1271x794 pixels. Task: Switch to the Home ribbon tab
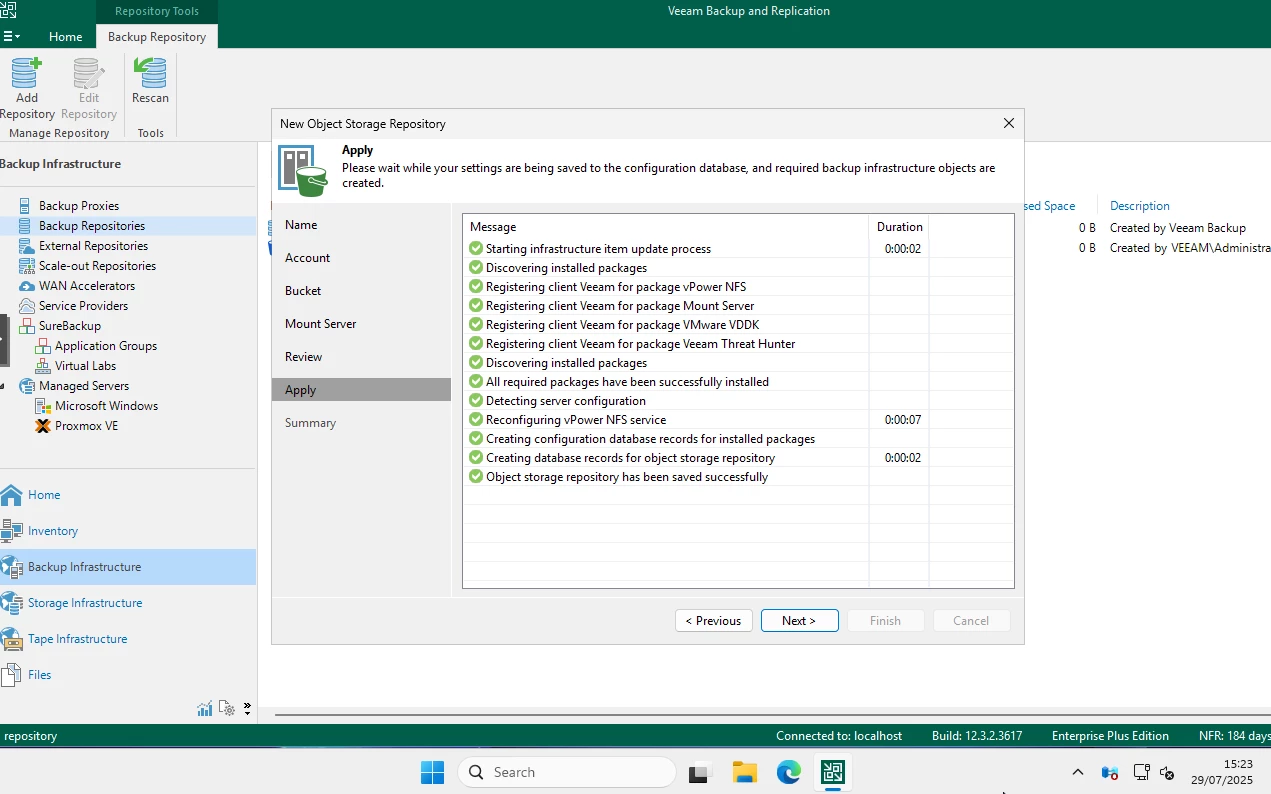[66, 37]
